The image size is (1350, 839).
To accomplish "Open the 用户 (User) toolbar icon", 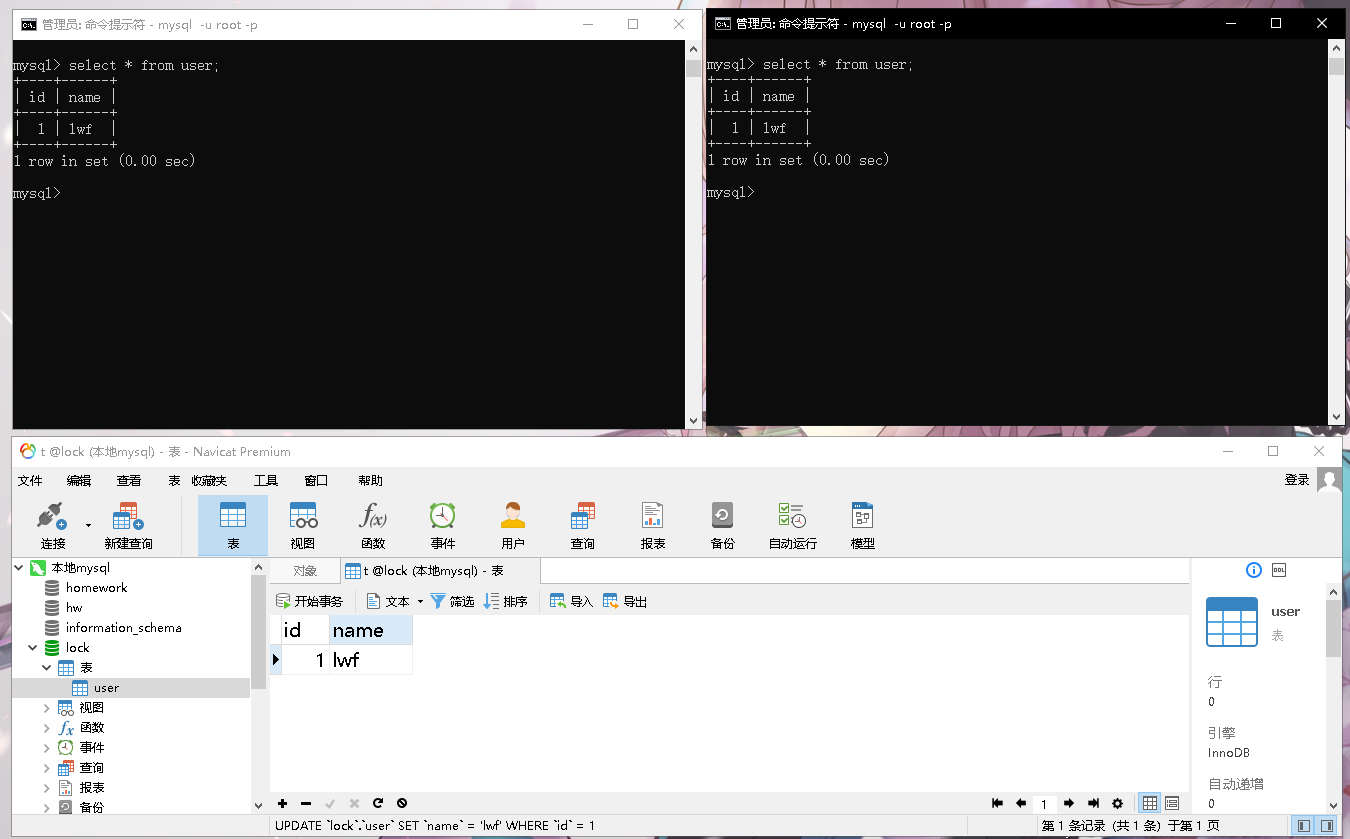I will tap(513, 525).
